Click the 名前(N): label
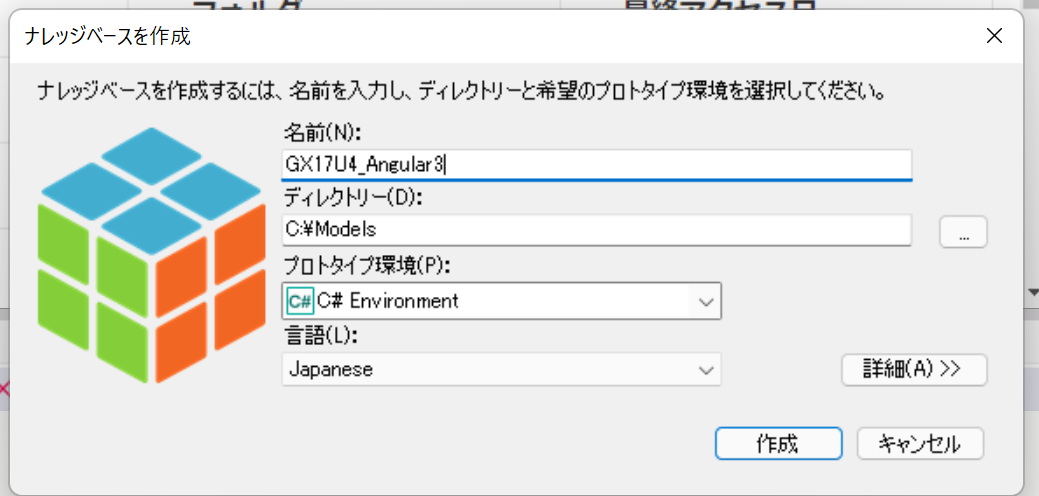 point(321,133)
